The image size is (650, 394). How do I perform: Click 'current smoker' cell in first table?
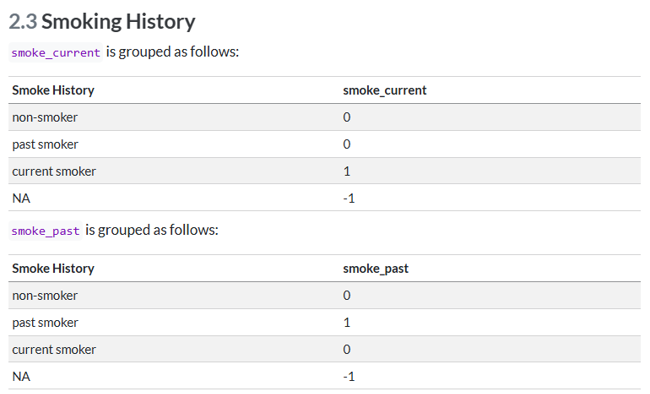[x=54, y=171]
